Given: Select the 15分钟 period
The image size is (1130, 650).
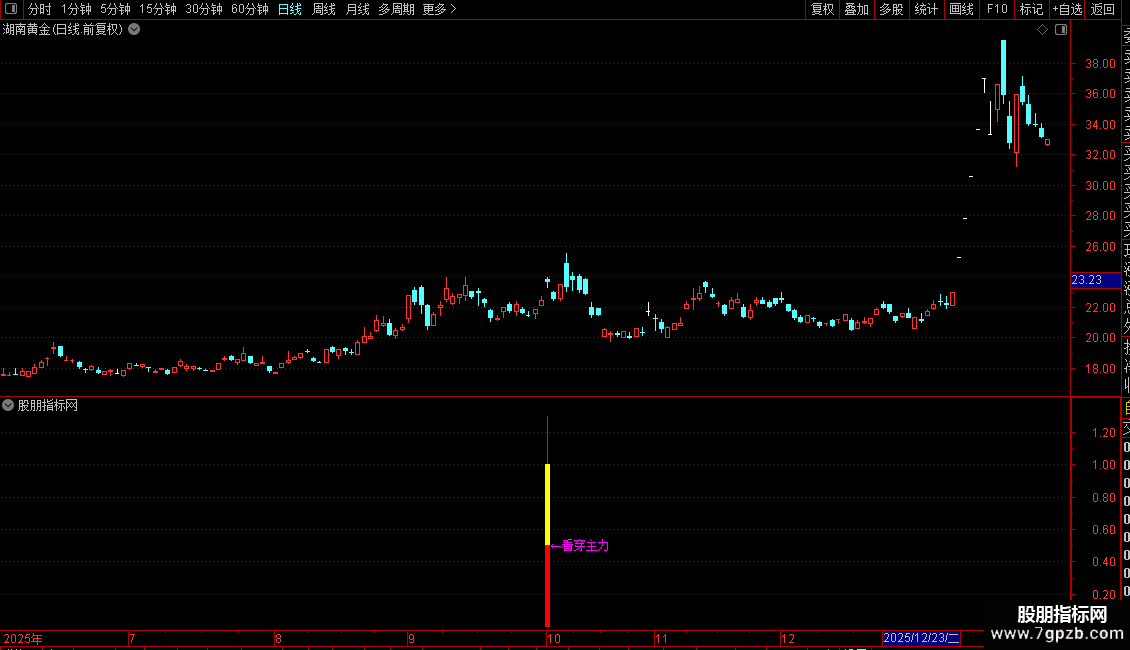Looking at the screenshot, I should (158, 9).
